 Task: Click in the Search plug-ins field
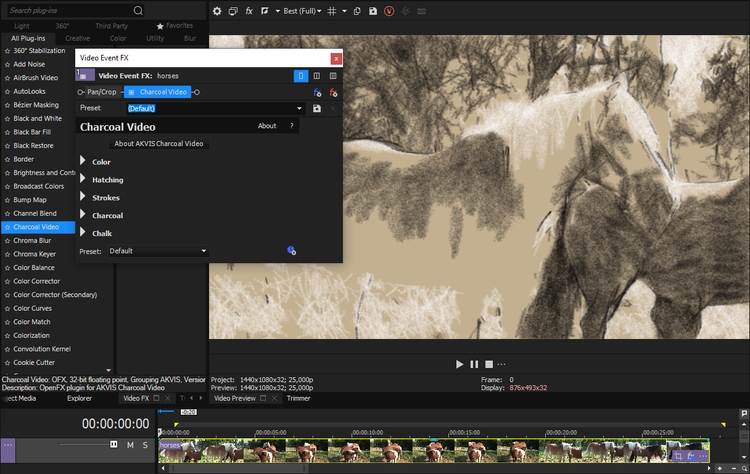click(69, 11)
